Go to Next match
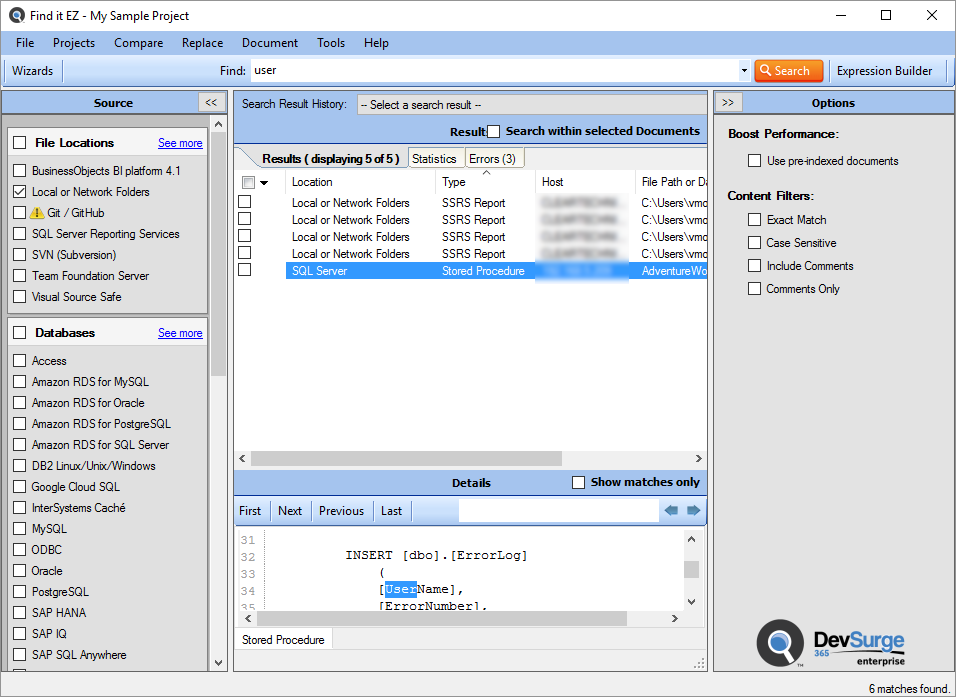 pos(290,511)
